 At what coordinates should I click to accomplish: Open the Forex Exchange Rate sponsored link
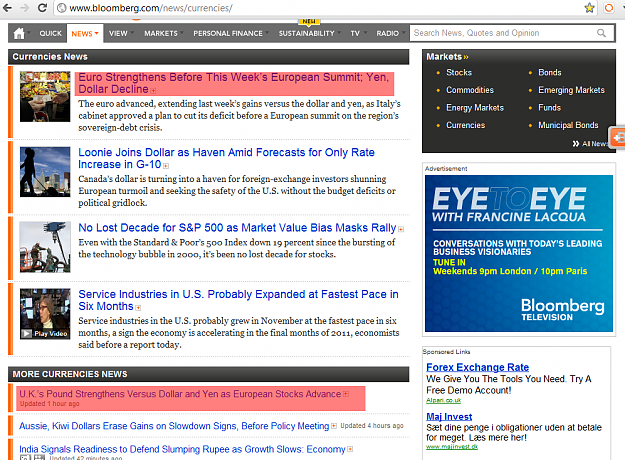coord(478,367)
